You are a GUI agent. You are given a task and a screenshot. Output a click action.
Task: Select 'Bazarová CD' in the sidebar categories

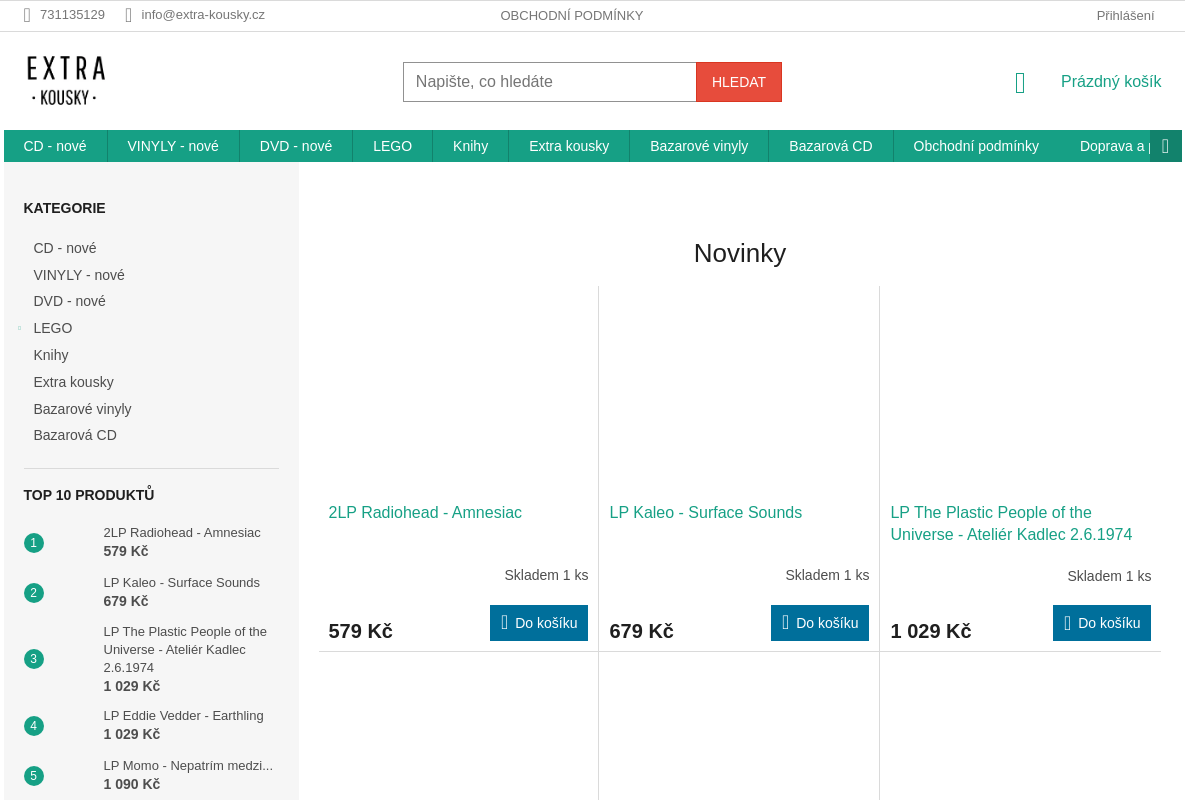click(75, 435)
